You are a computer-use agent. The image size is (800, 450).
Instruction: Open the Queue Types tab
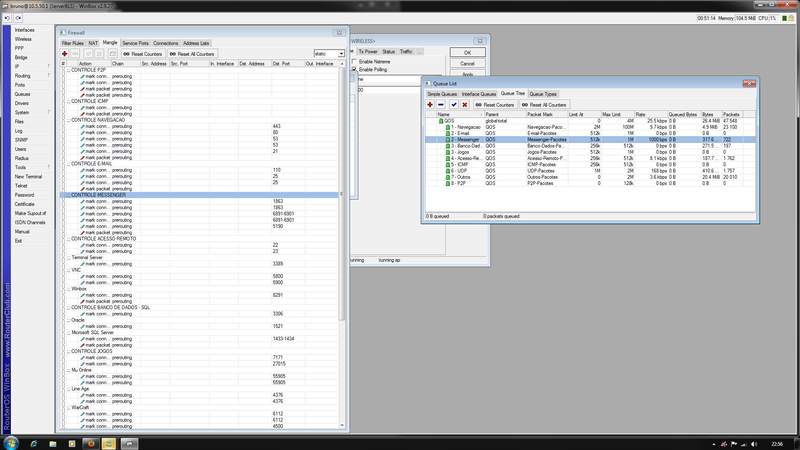tap(543, 94)
